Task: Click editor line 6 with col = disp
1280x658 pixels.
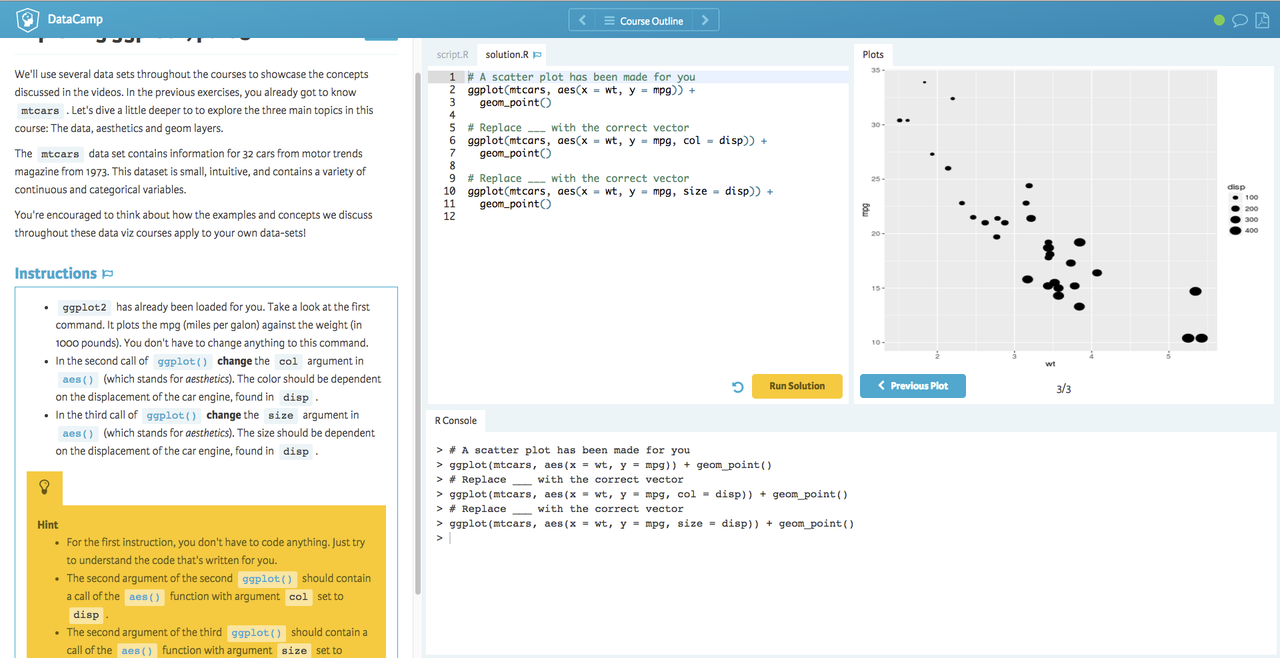Action: pyautogui.click(x=617, y=141)
